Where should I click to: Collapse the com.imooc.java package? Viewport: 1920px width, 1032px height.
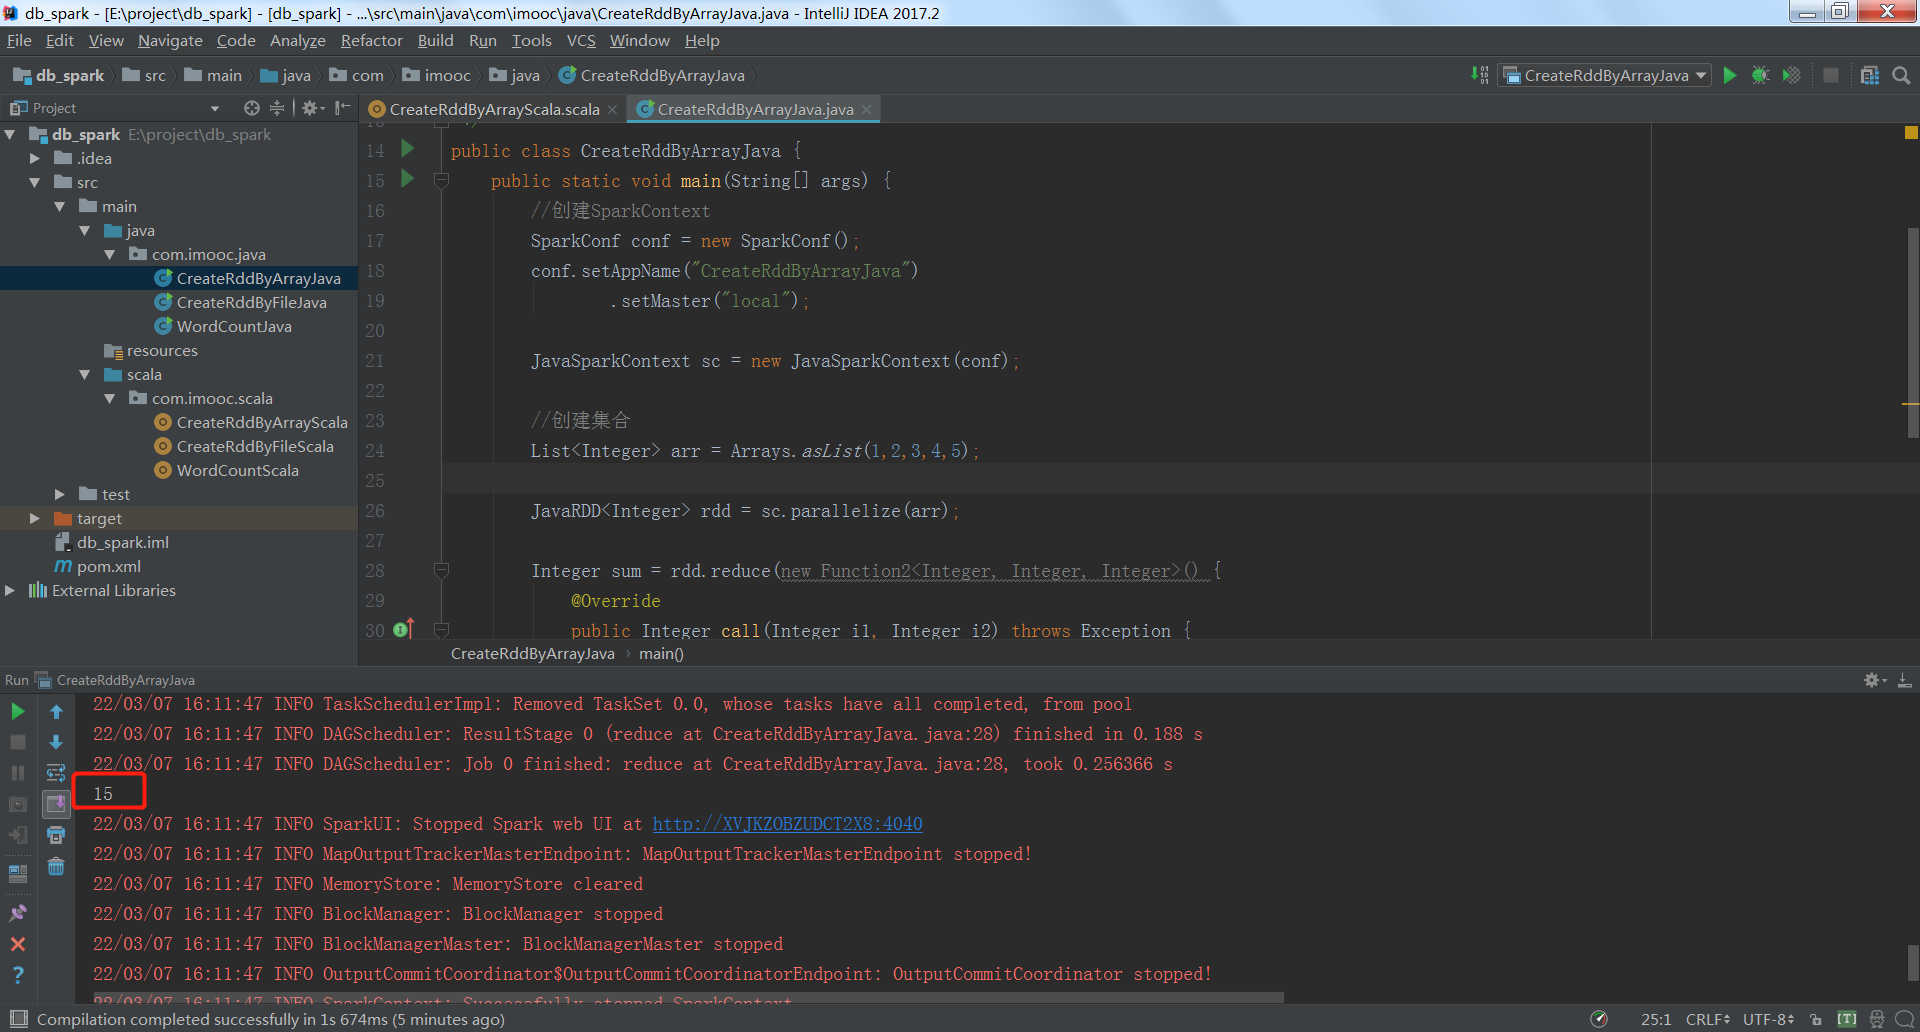(110, 254)
